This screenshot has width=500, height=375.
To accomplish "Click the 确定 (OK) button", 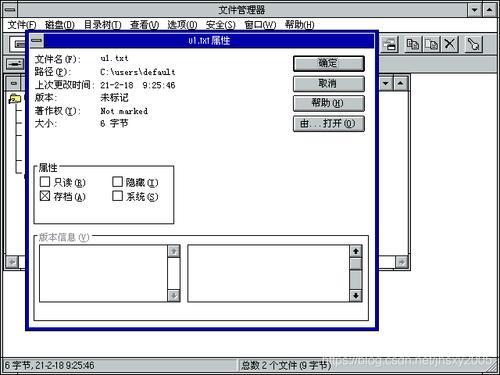I will (329, 63).
